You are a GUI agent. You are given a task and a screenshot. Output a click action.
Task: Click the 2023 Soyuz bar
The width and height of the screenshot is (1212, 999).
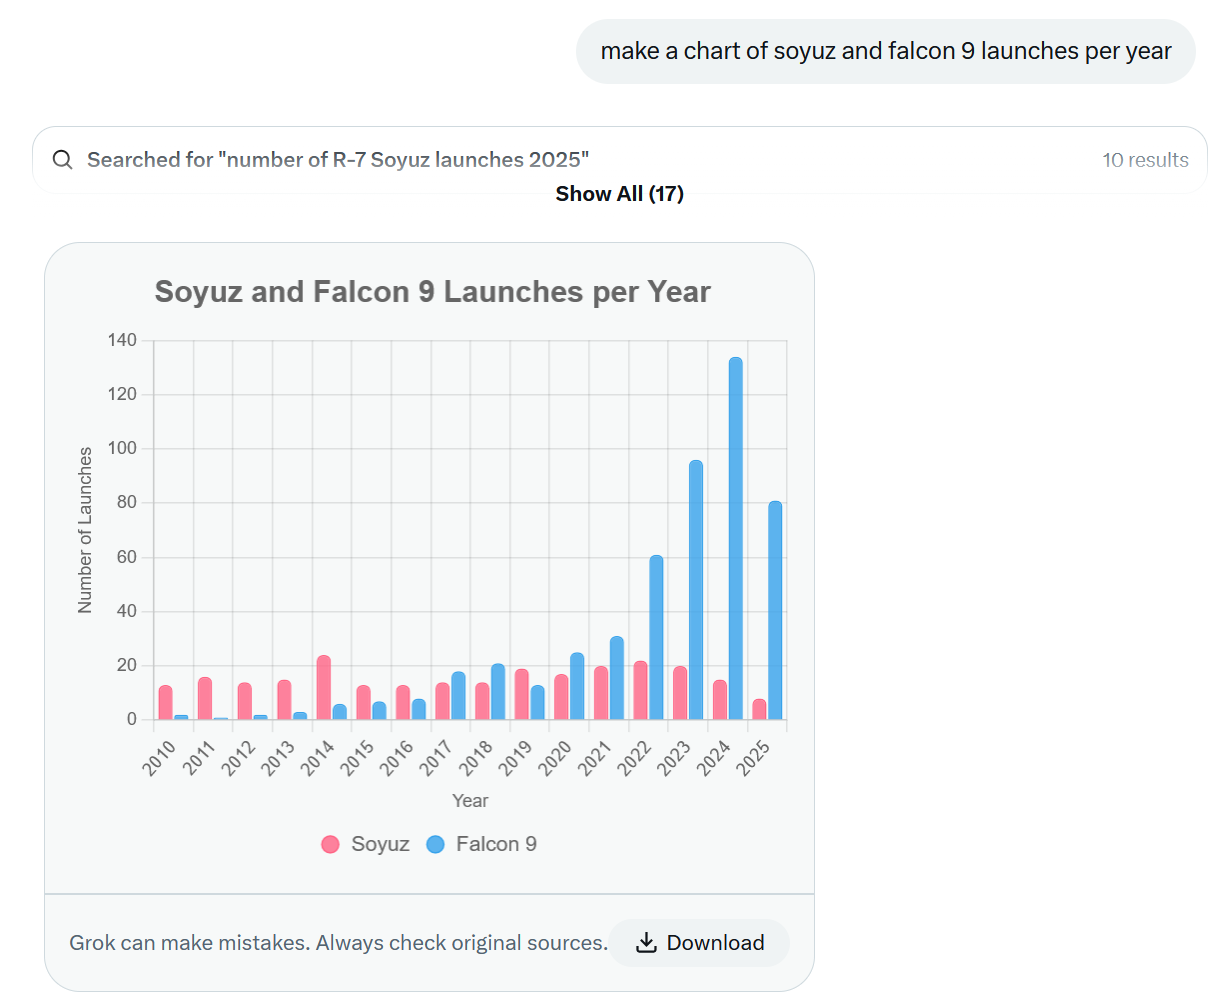pos(680,693)
